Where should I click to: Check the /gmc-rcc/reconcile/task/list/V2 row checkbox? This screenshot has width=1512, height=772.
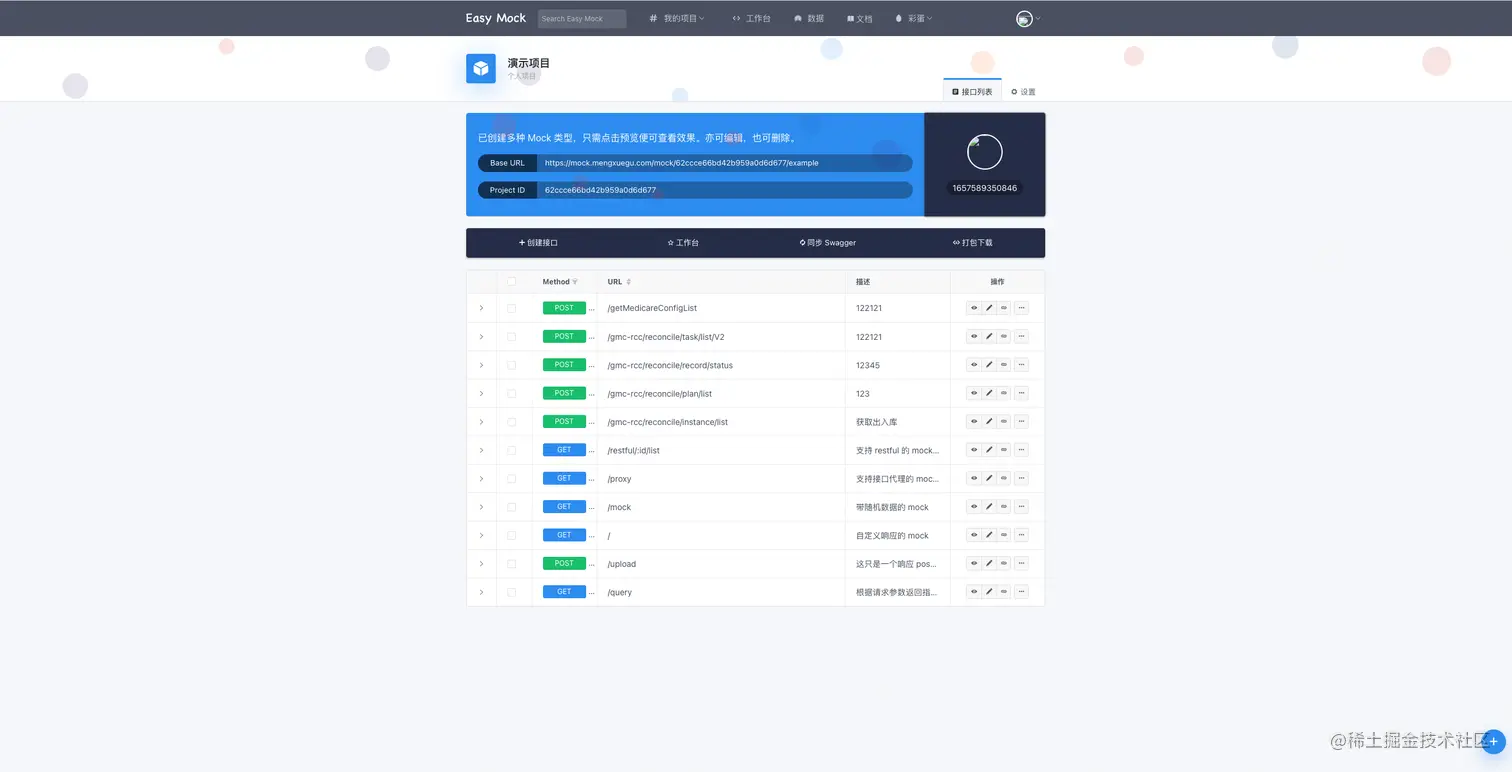point(512,336)
